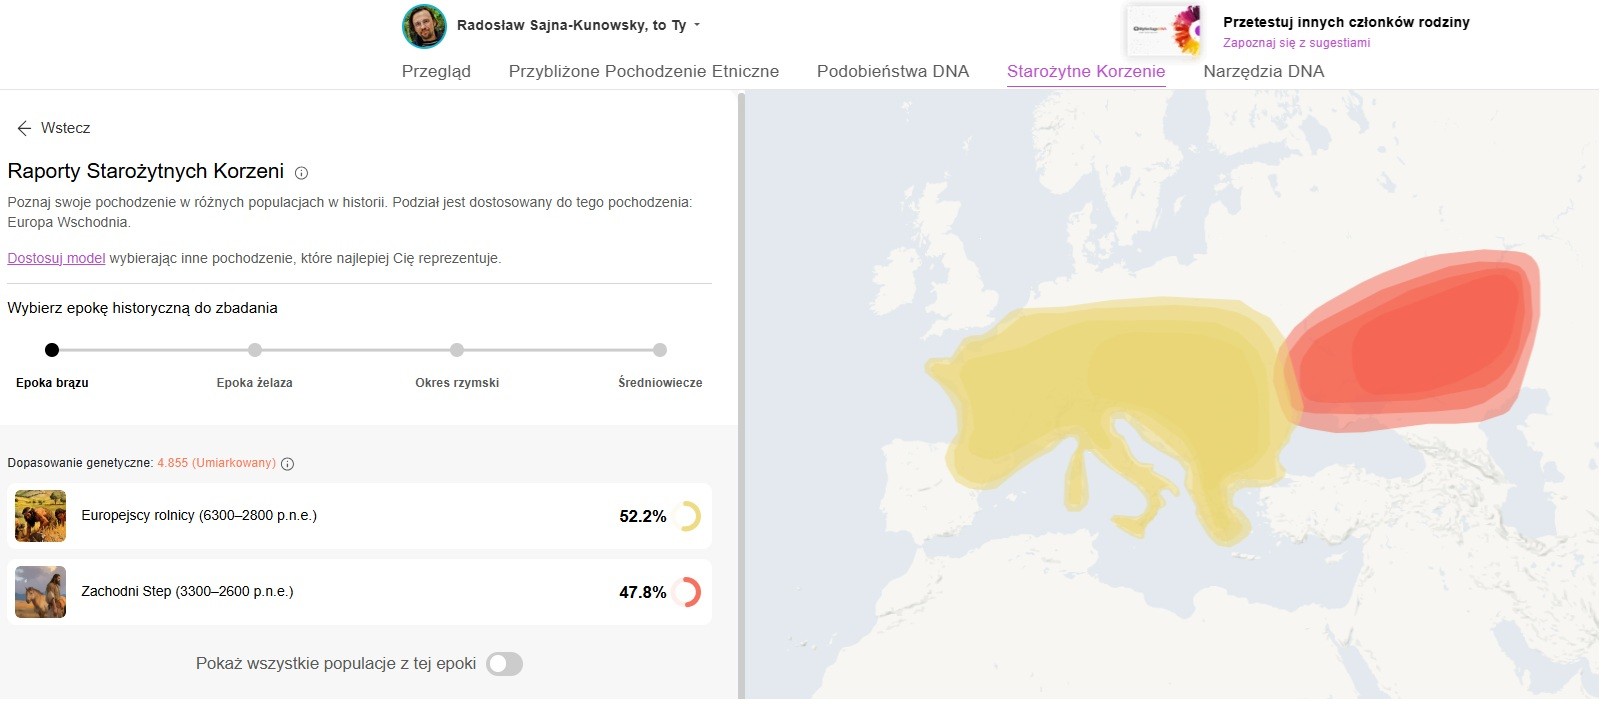The height and width of the screenshot is (723, 1606).
Task: Select the Epoka żelaza timeline point
Action: click(255, 350)
